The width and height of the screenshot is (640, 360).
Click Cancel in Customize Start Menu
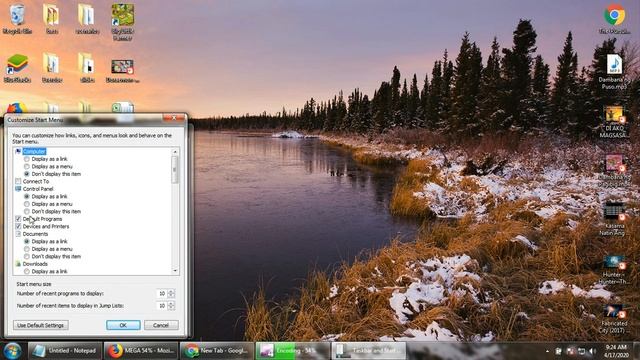tap(161, 325)
